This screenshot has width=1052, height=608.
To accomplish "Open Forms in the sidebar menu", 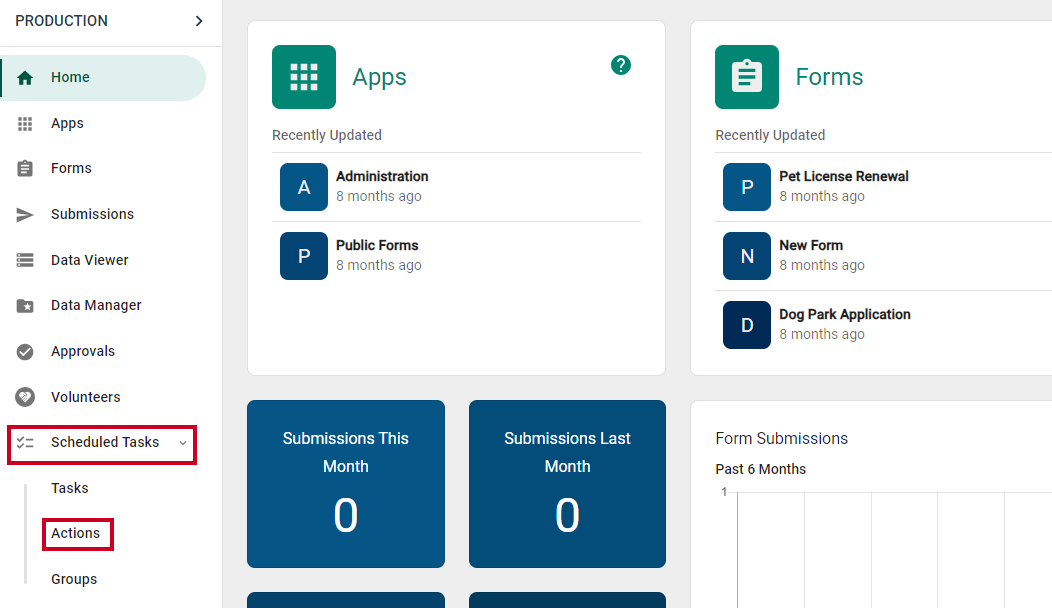I will pyautogui.click(x=71, y=168).
